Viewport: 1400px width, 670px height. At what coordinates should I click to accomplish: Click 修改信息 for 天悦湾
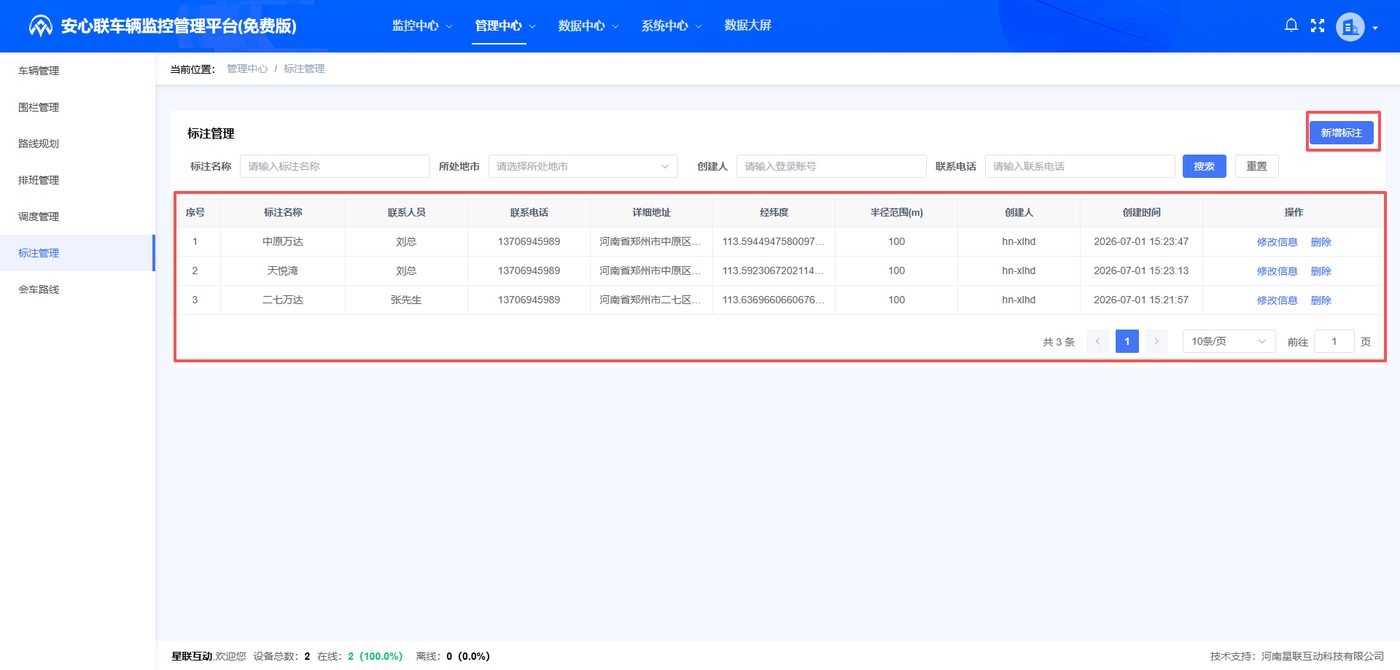coord(1277,271)
